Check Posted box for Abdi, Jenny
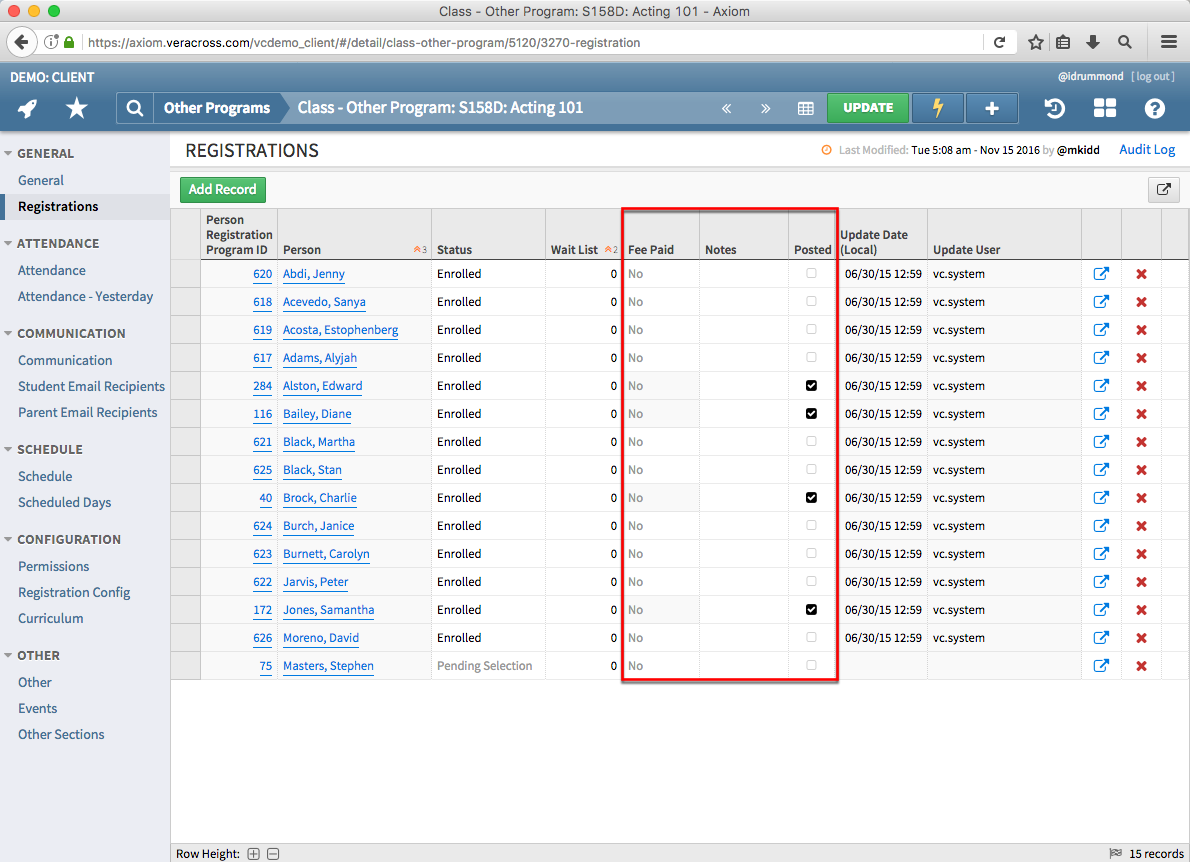Screen dimensions: 1190x862 tap(811, 273)
